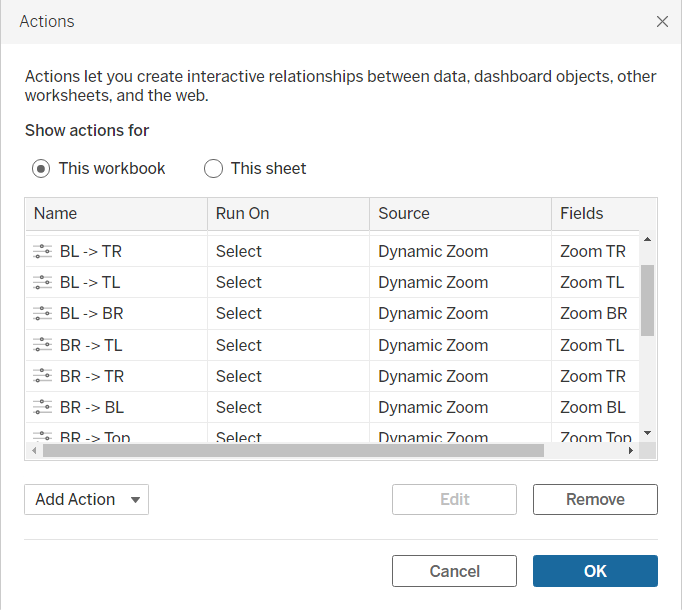The image size is (682, 610).
Task: Click the action icon beside BR -> BL
Action: 42,407
